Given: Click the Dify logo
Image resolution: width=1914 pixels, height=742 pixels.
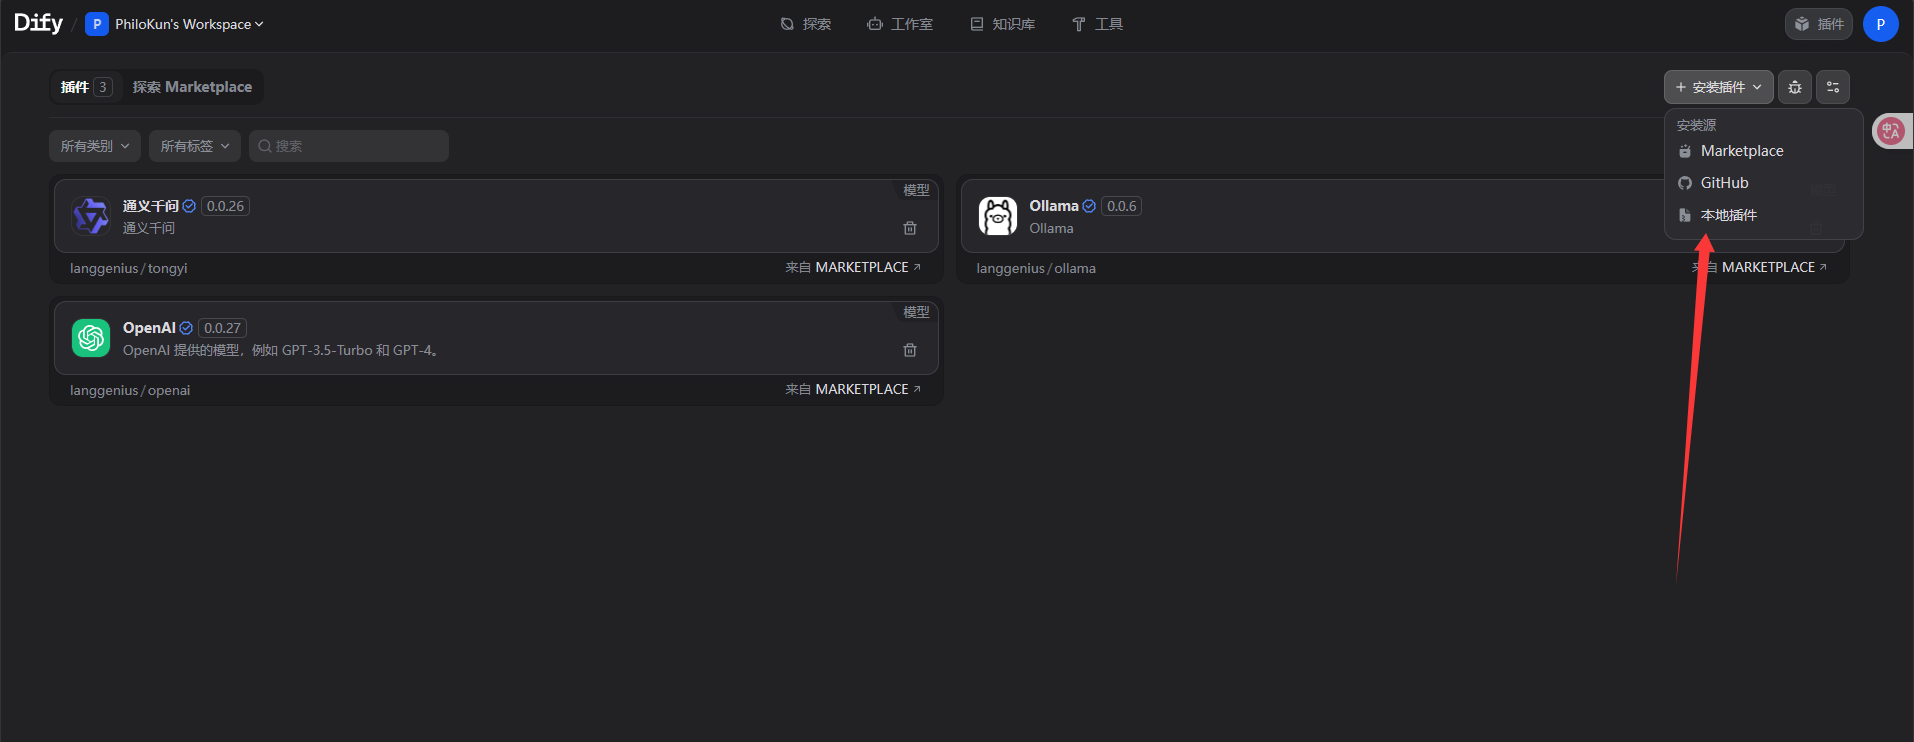Looking at the screenshot, I should click(x=38, y=23).
